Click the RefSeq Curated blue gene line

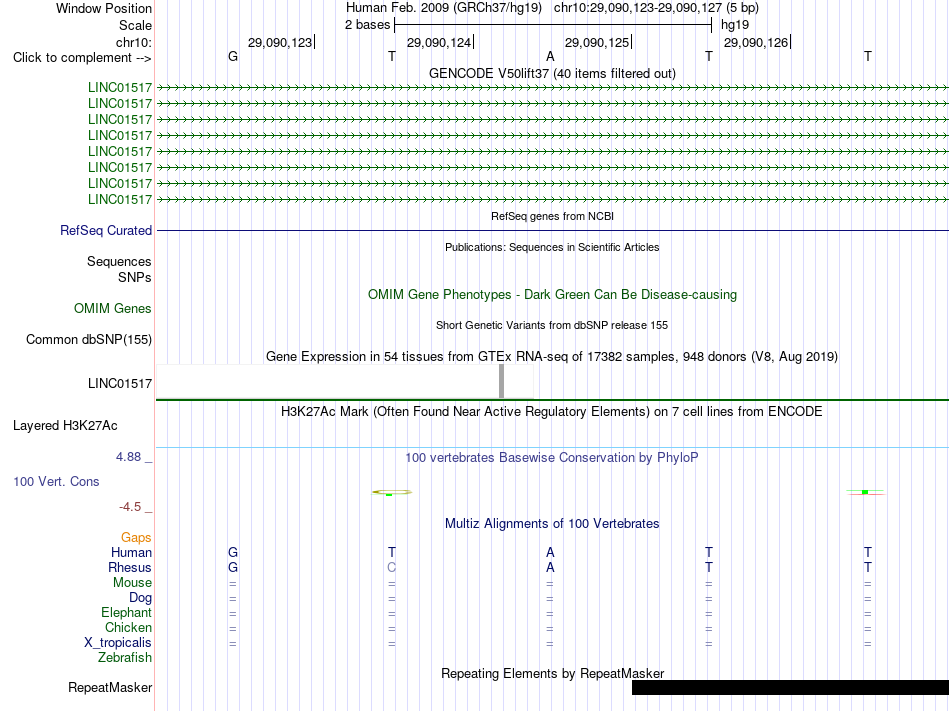(x=552, y=230)
